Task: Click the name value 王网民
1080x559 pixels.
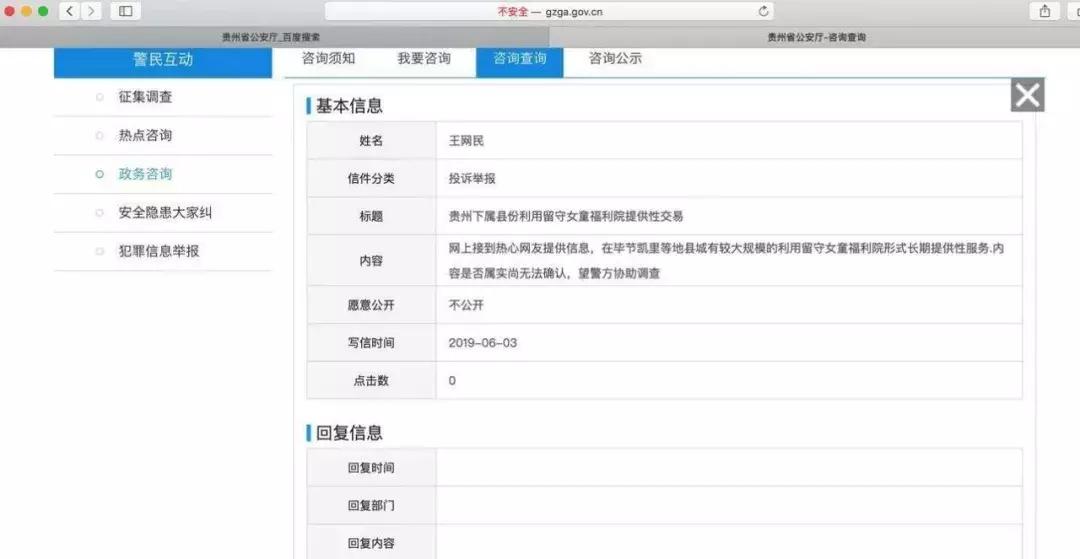Action: [466, 140]
